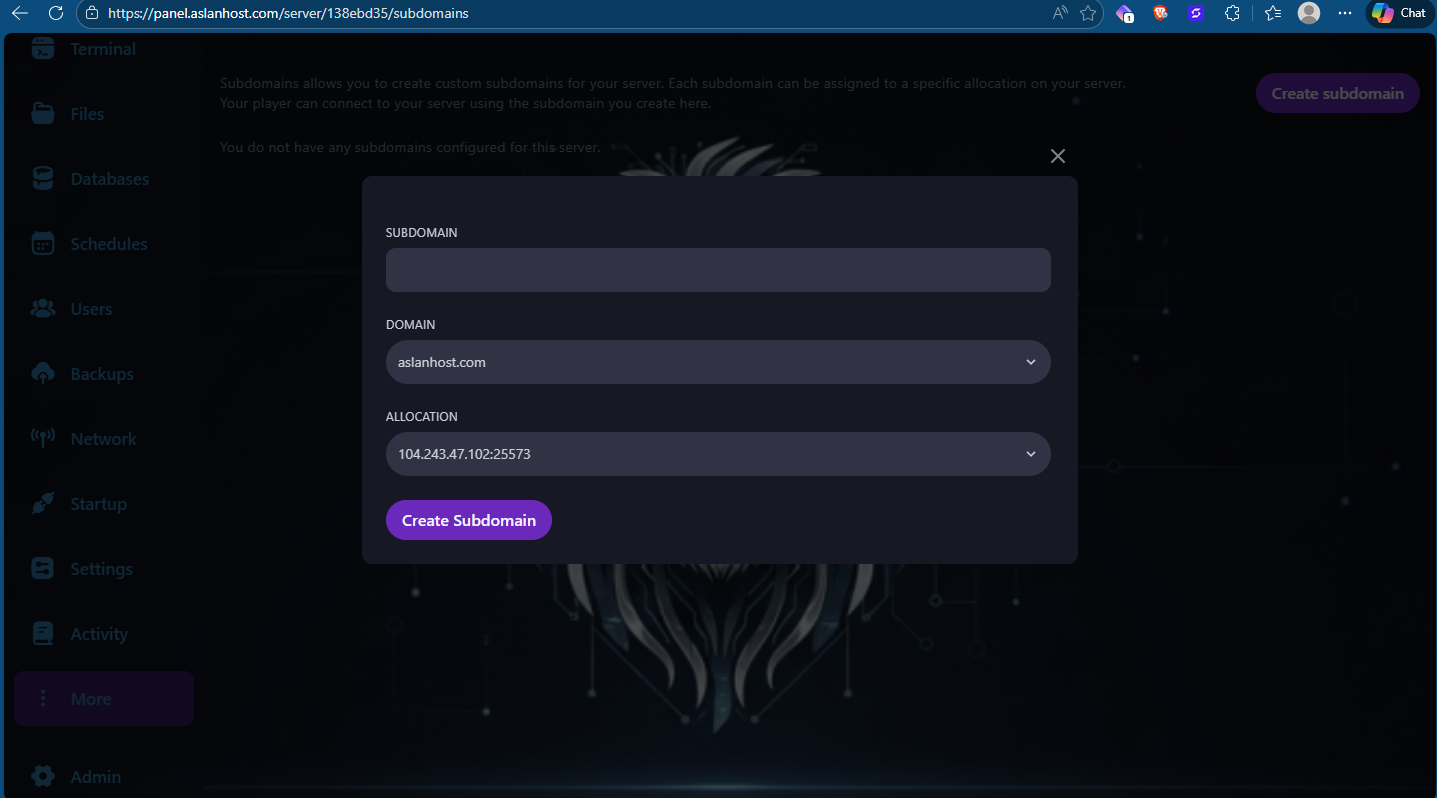Close the create subdomain dialog
The width and height of the screenshot is (1437, 798).
coord(1057,156)
